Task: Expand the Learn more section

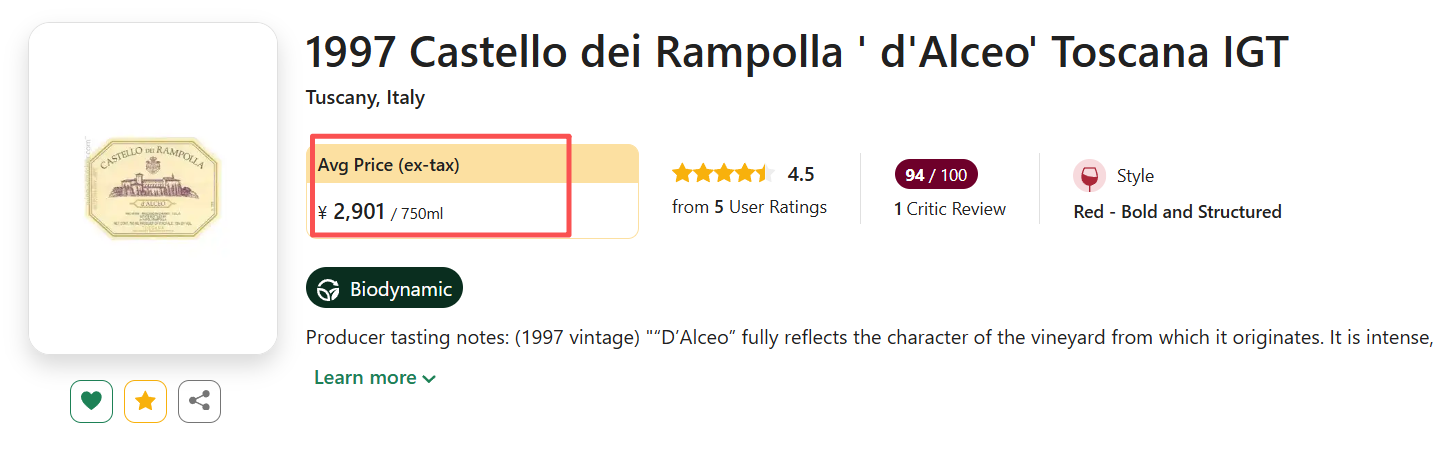Action: [375, 378]
